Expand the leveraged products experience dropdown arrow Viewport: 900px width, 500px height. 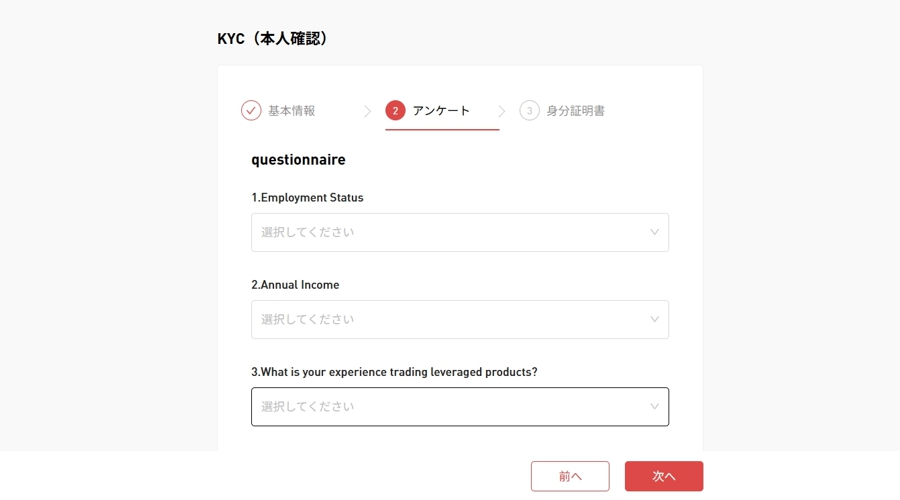[x=654, y=406]
